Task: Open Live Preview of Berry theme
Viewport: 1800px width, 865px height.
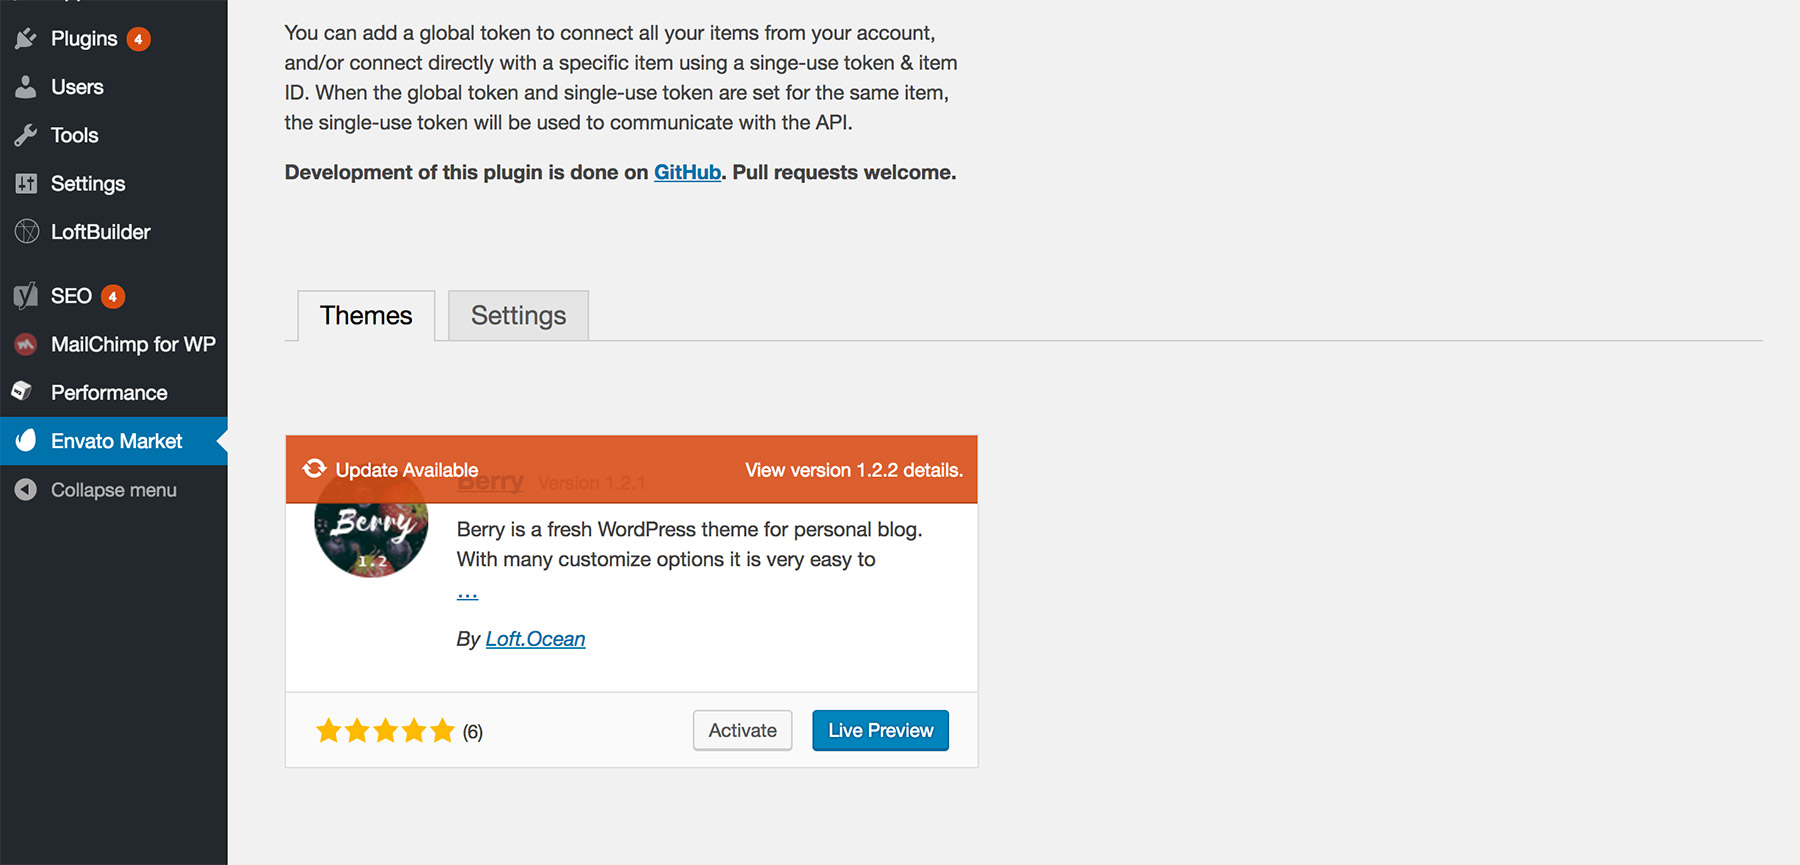Action: [880, 730]
